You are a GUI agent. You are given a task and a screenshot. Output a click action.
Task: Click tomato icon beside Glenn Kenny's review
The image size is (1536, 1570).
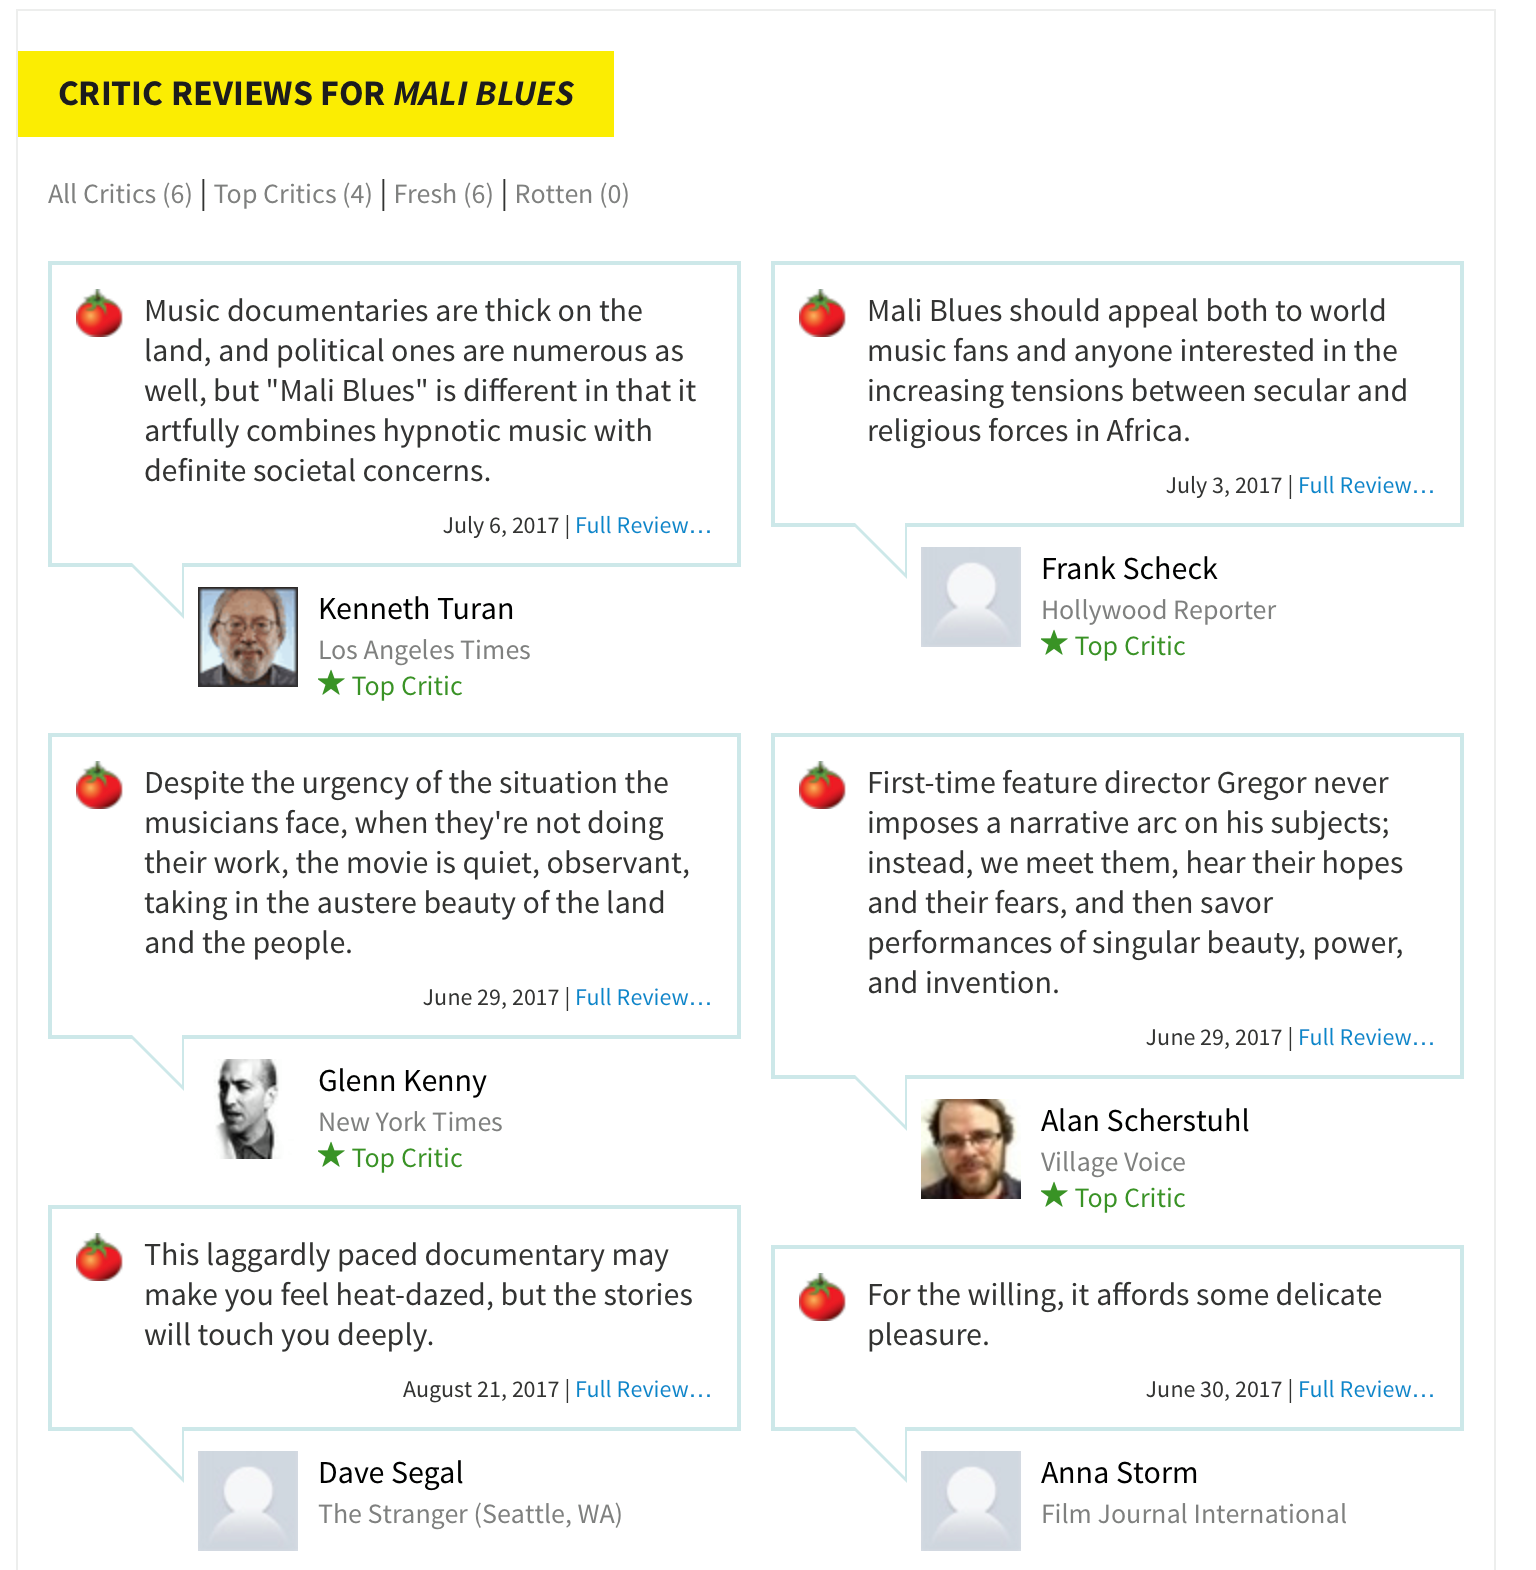(x=99, y=786)
